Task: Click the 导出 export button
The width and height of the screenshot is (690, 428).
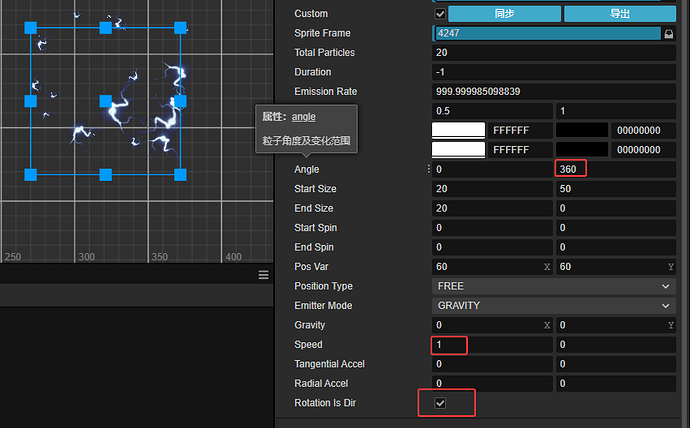Action: (620, 14)
